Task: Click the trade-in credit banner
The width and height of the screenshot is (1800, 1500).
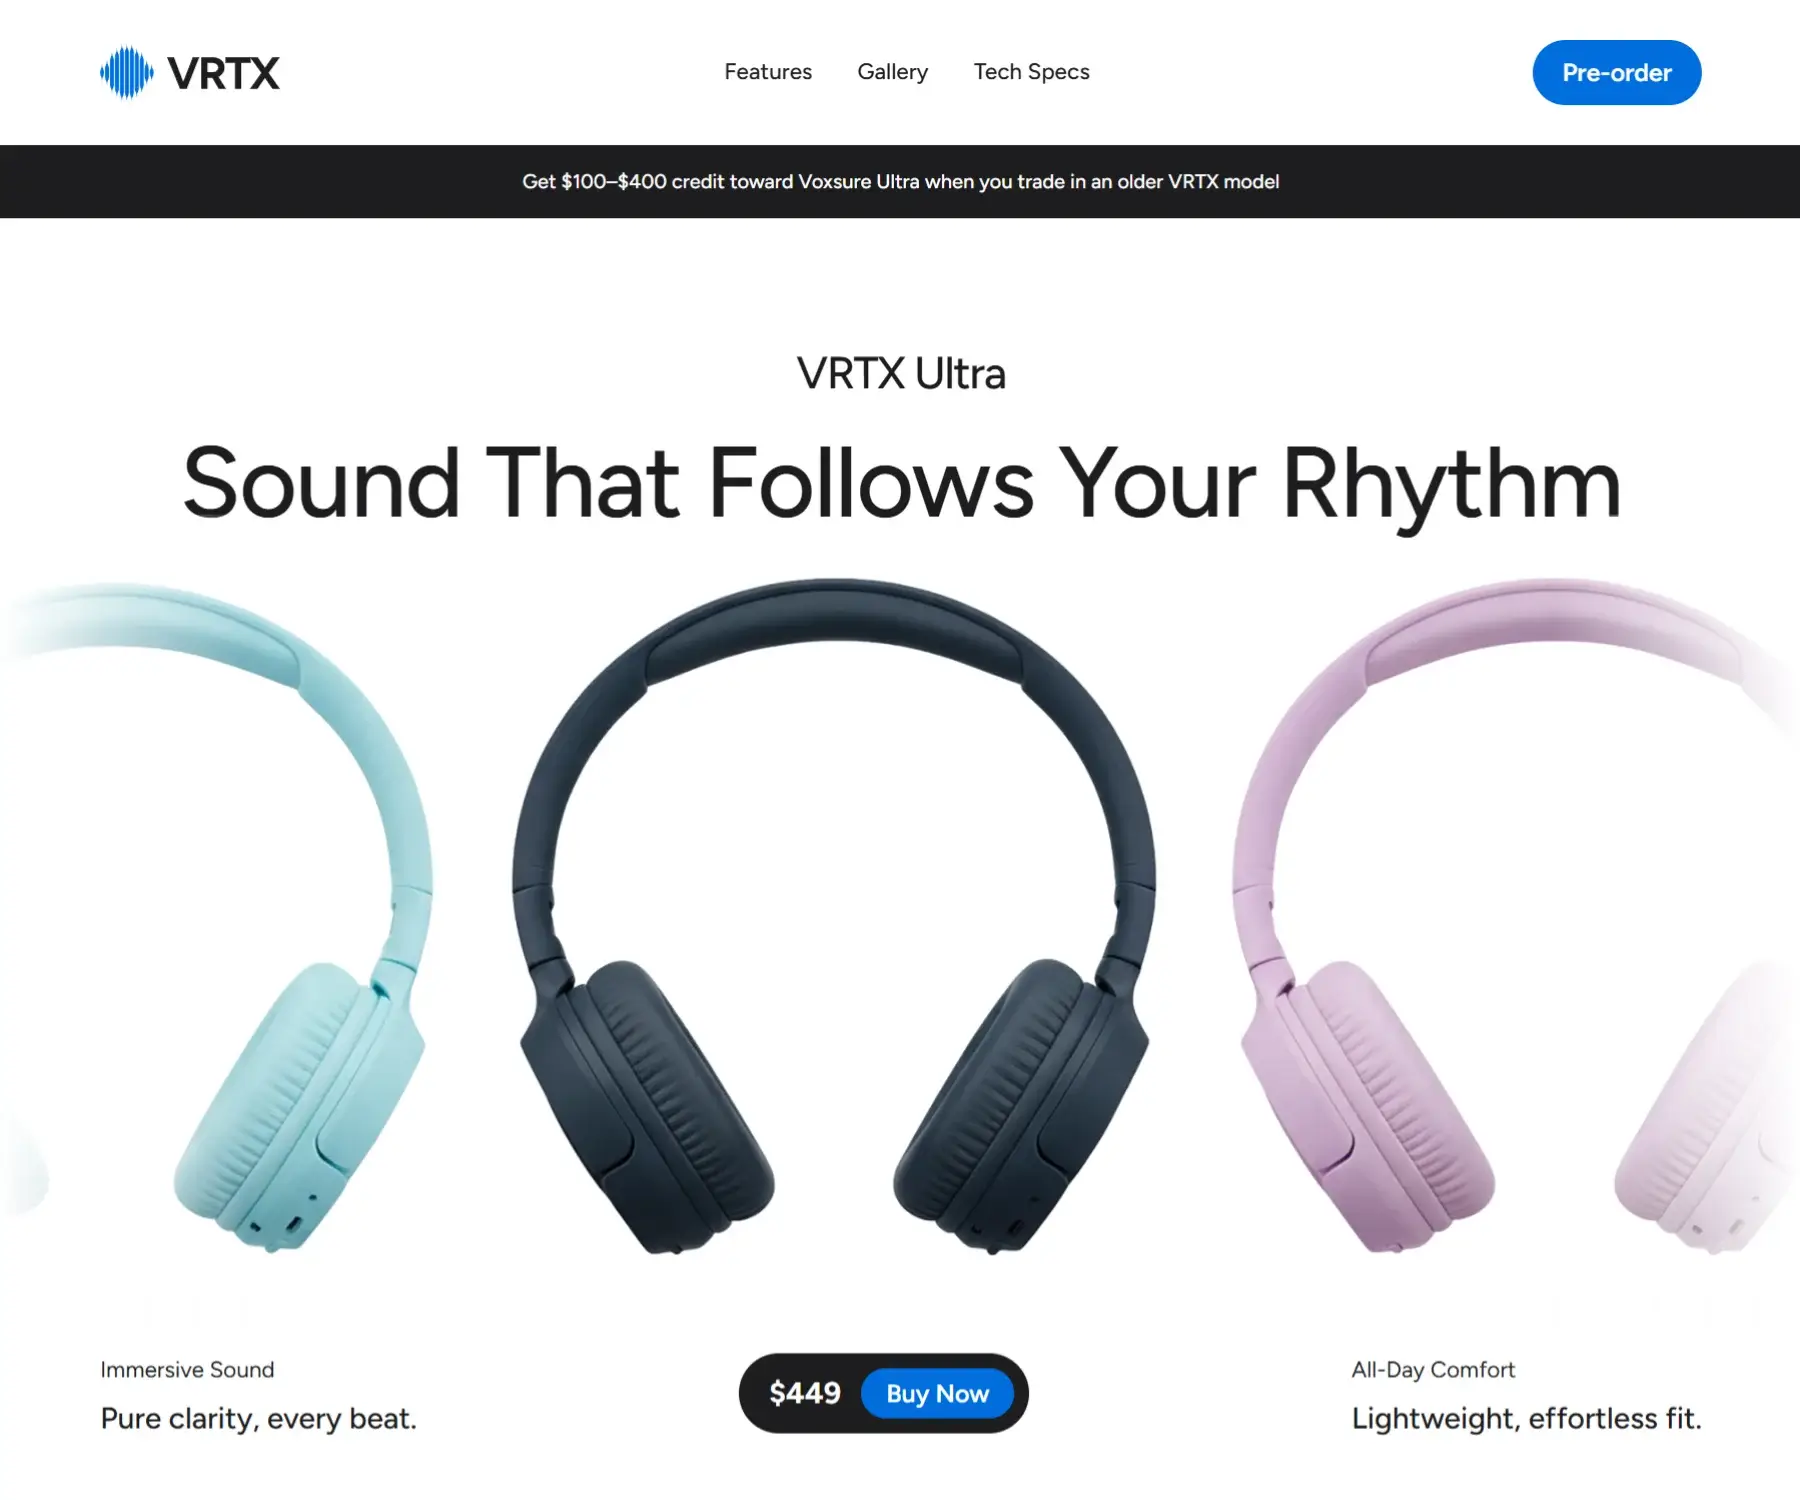Action: (x=900, y=182)
